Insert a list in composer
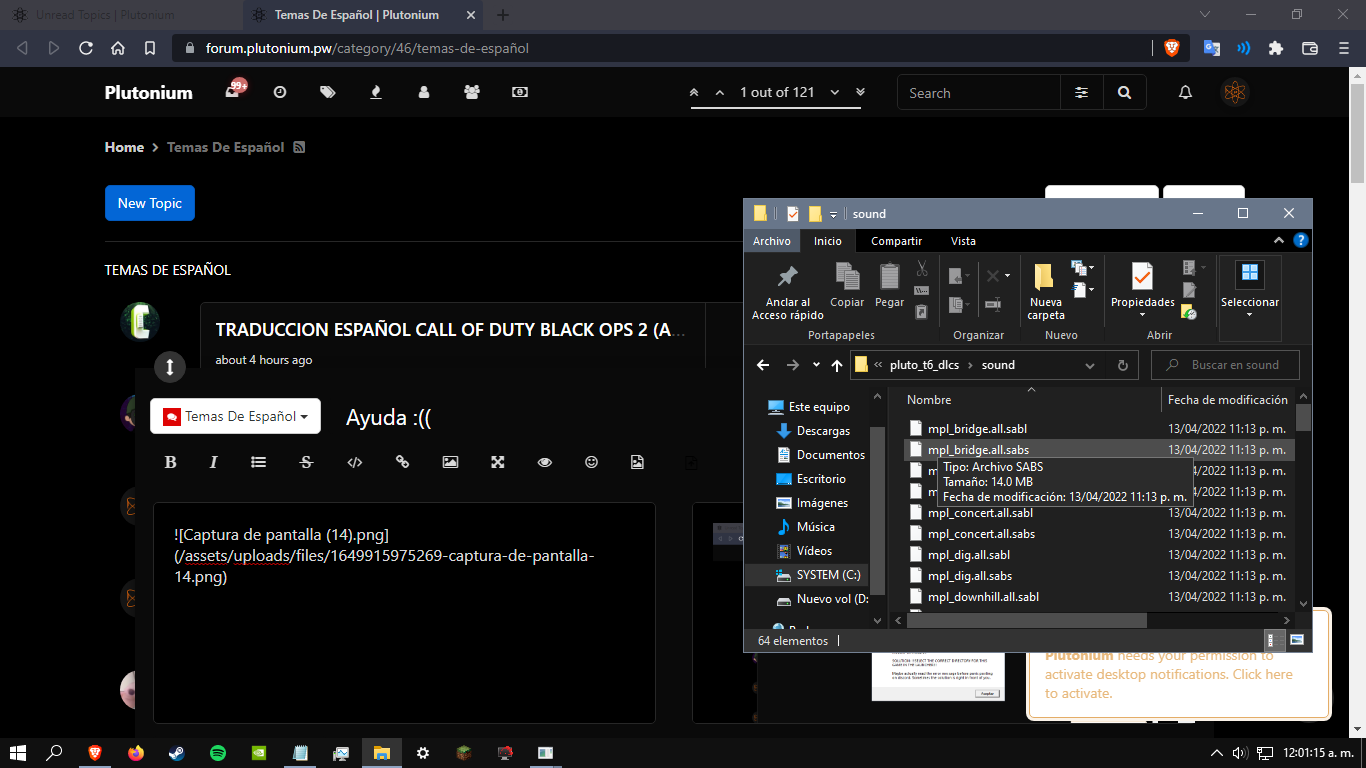1366x768 pixels. (258, 462)
